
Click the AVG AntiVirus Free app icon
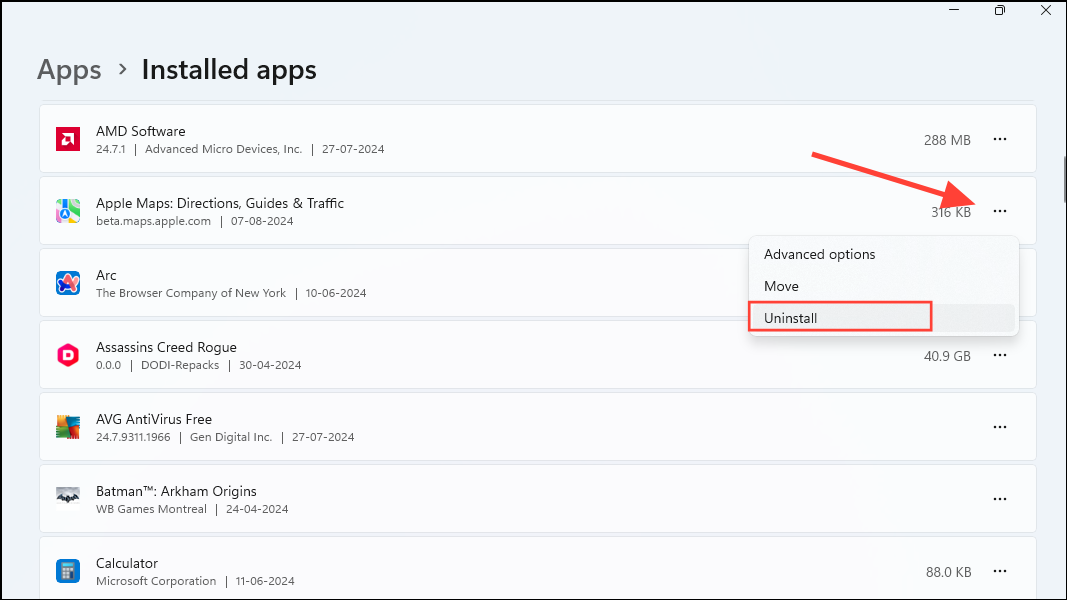point(68,427)
